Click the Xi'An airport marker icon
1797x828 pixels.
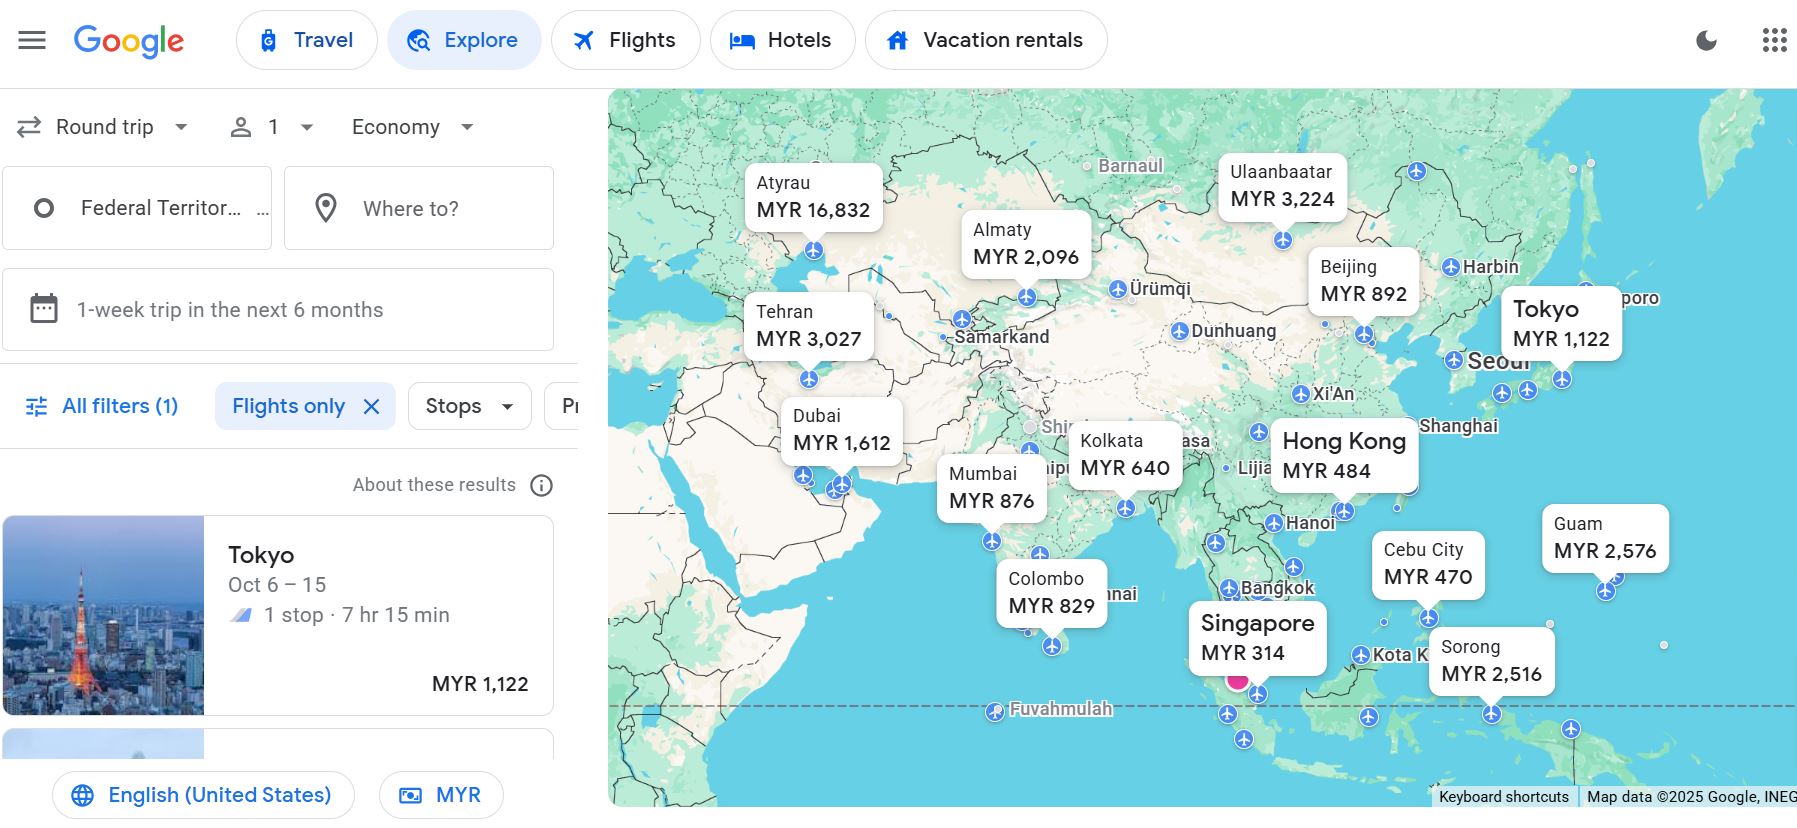tap(1301, 394)
